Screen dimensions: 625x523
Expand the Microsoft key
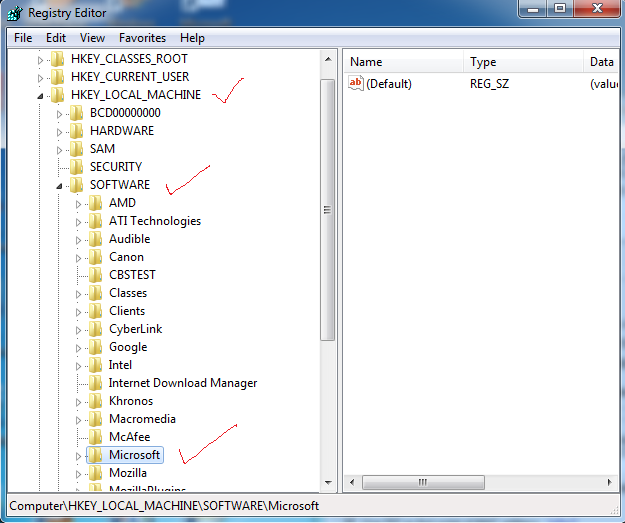coord(79,456)
